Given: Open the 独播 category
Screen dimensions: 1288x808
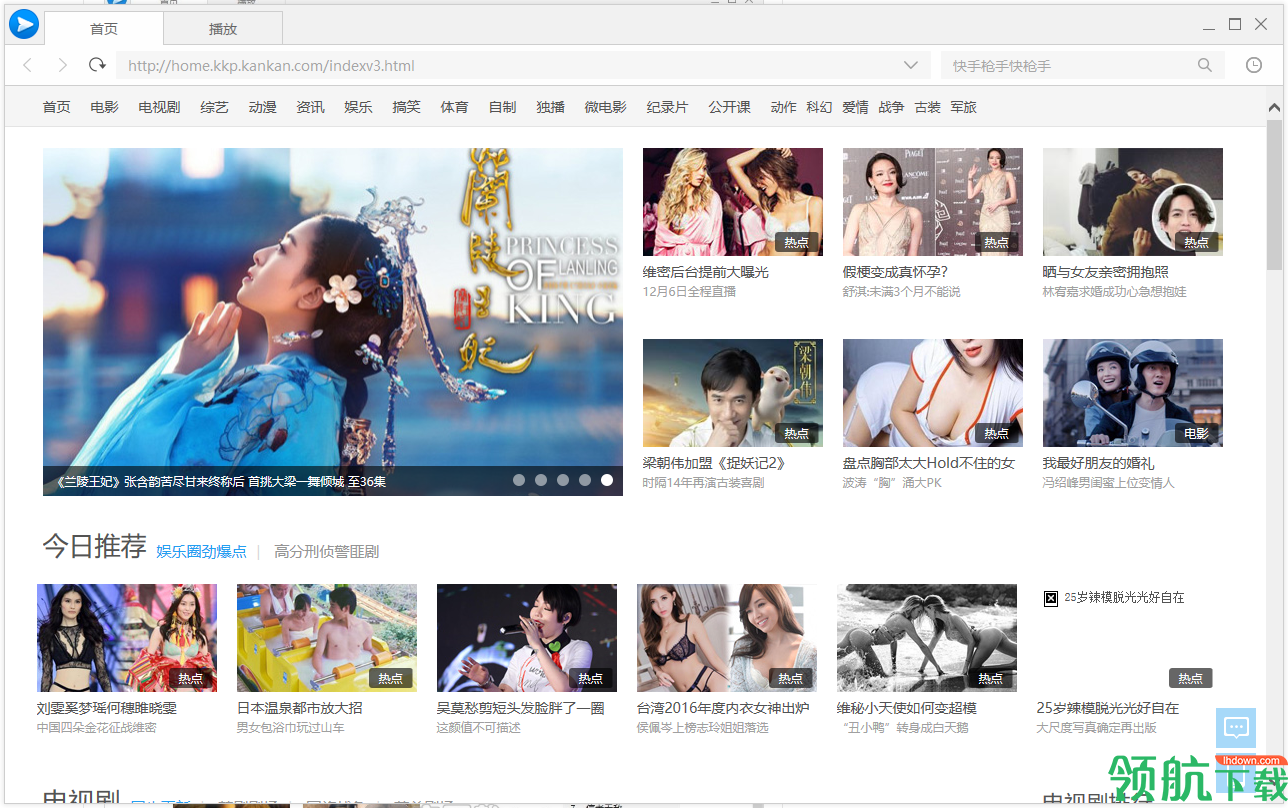Looking at the screenshot, I should (550, 107).
